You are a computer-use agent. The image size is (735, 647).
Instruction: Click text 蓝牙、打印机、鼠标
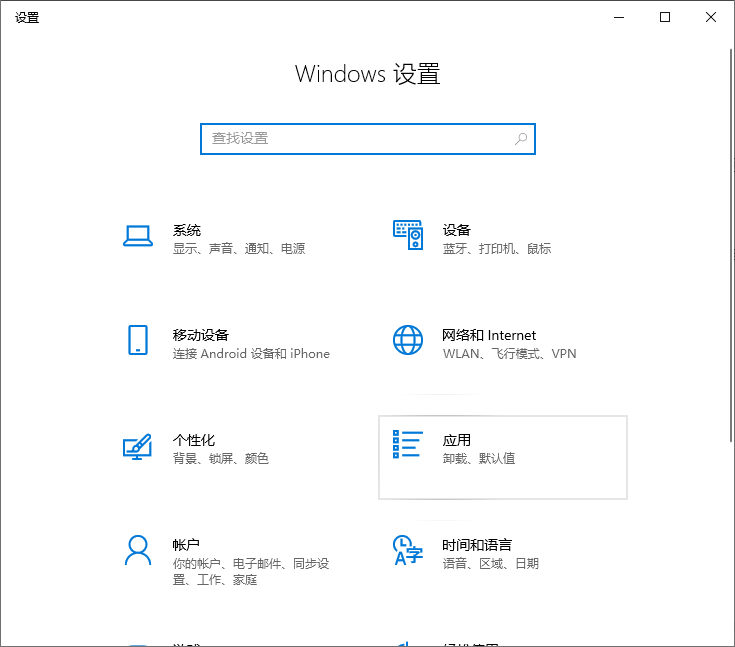[x=497, y=248]
